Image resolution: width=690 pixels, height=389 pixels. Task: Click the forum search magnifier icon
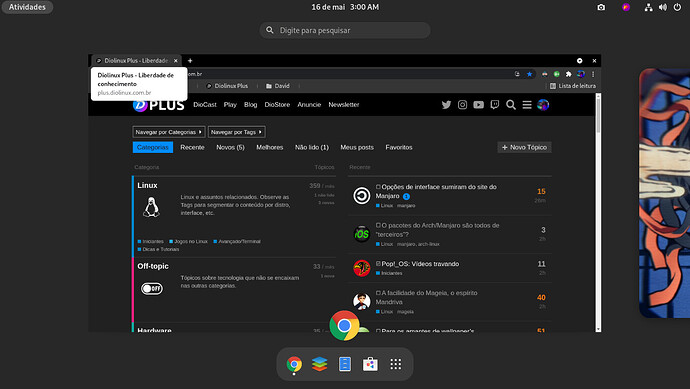coord(510,105)
